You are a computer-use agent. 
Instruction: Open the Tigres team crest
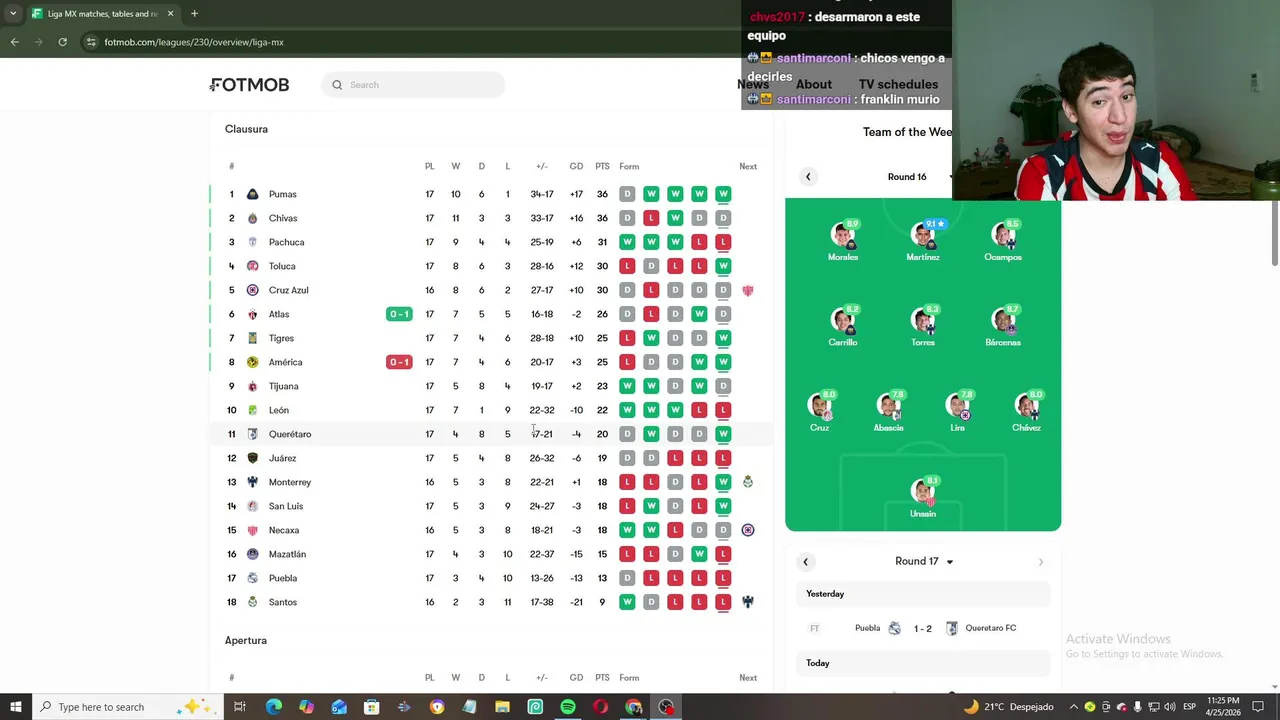[252, 338]
